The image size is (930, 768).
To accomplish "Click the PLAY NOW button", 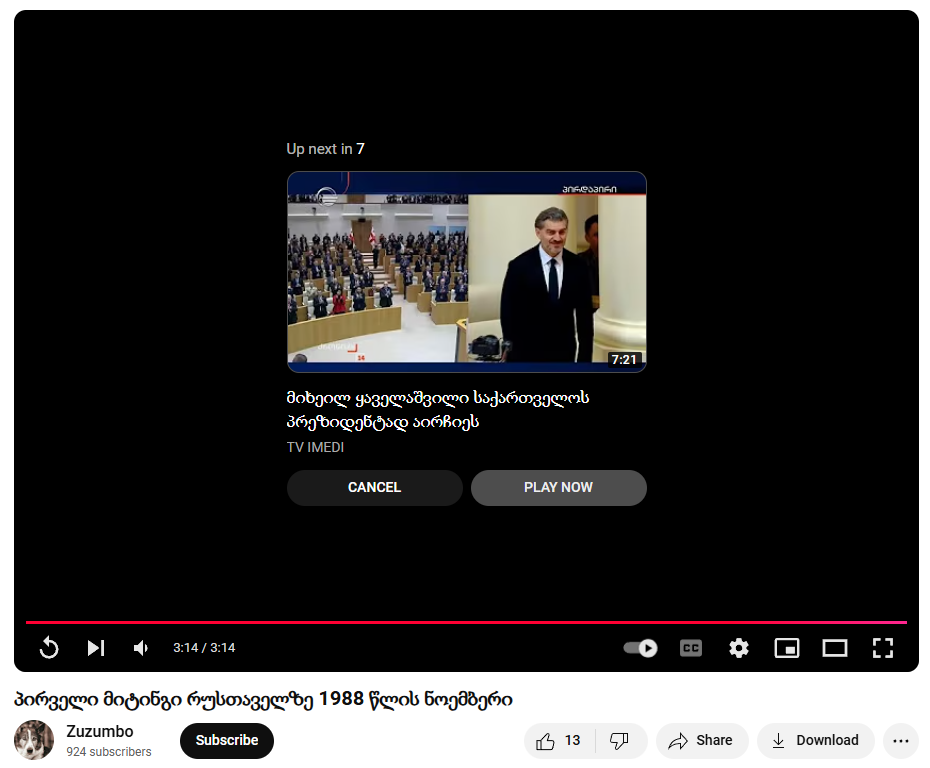I will coord(559,487).
